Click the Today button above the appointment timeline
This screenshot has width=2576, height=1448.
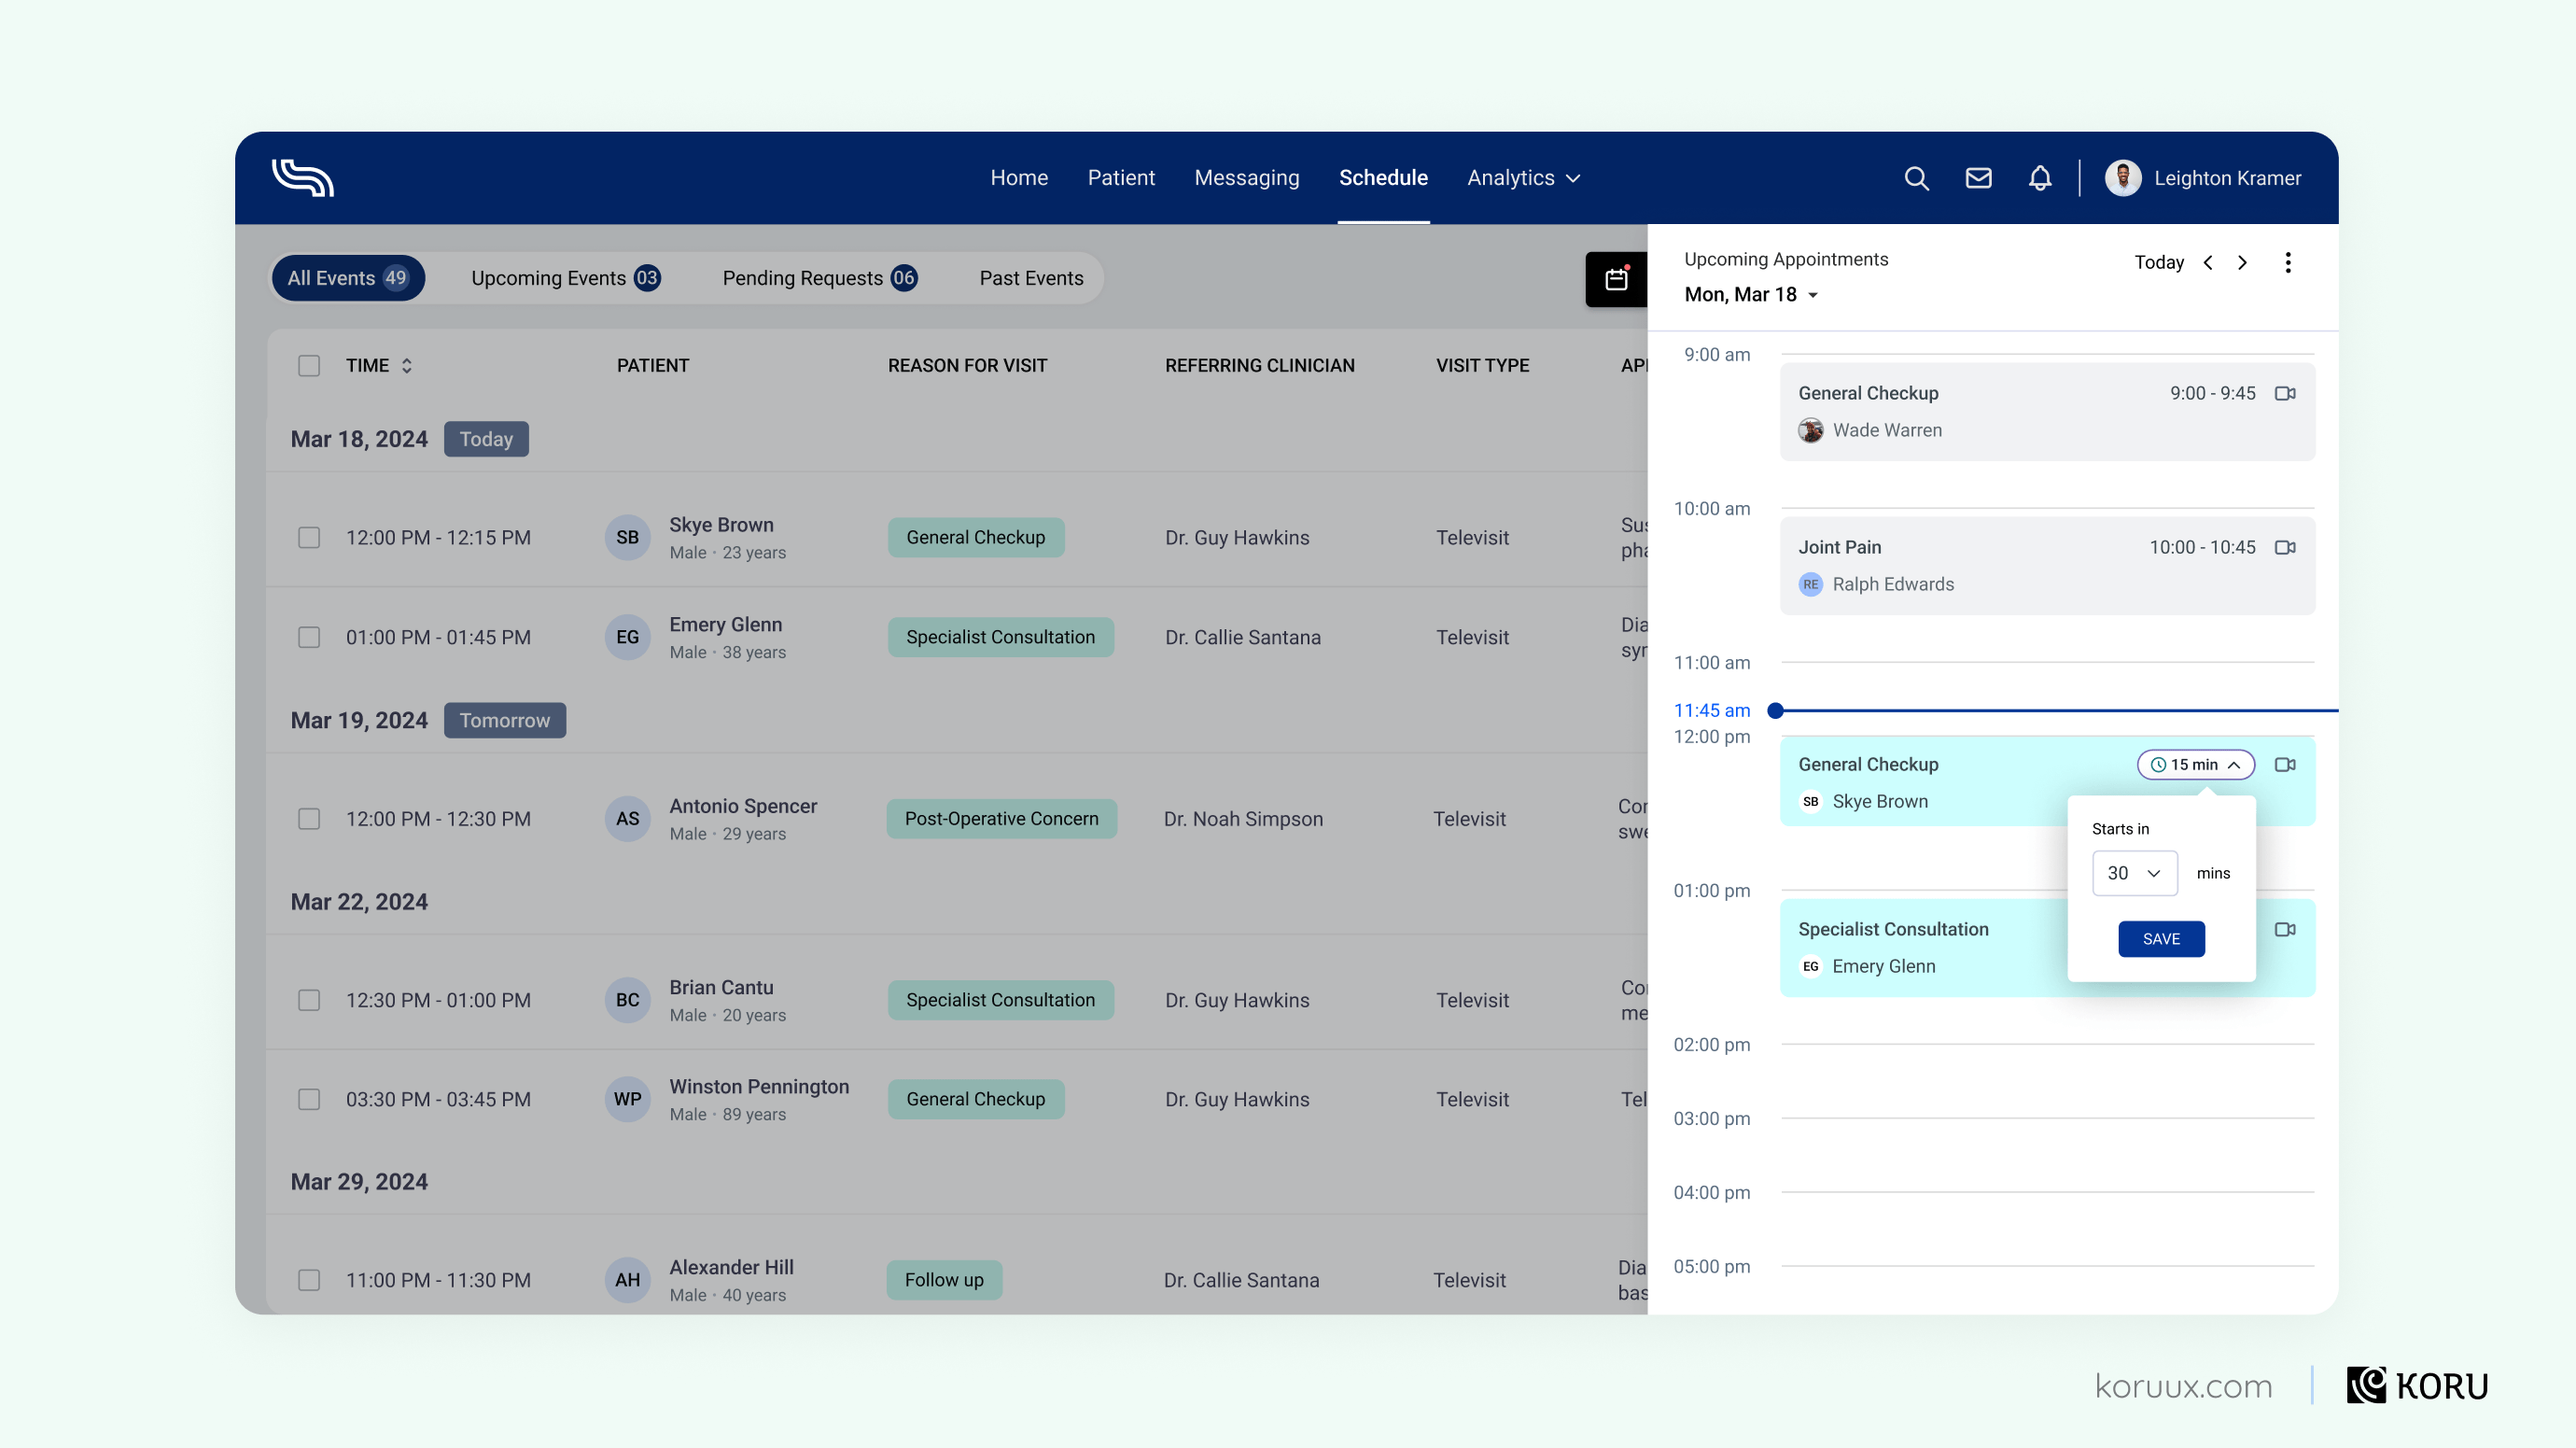tap(2158, 262)
